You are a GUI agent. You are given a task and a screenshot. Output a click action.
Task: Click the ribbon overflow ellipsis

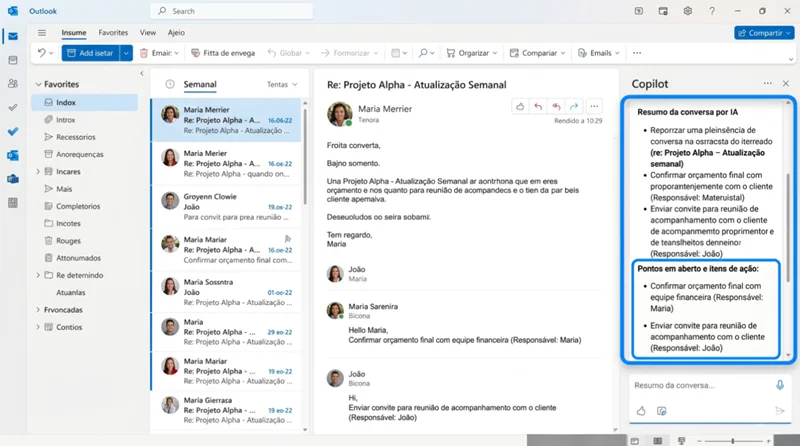click(x=637, y=53)
